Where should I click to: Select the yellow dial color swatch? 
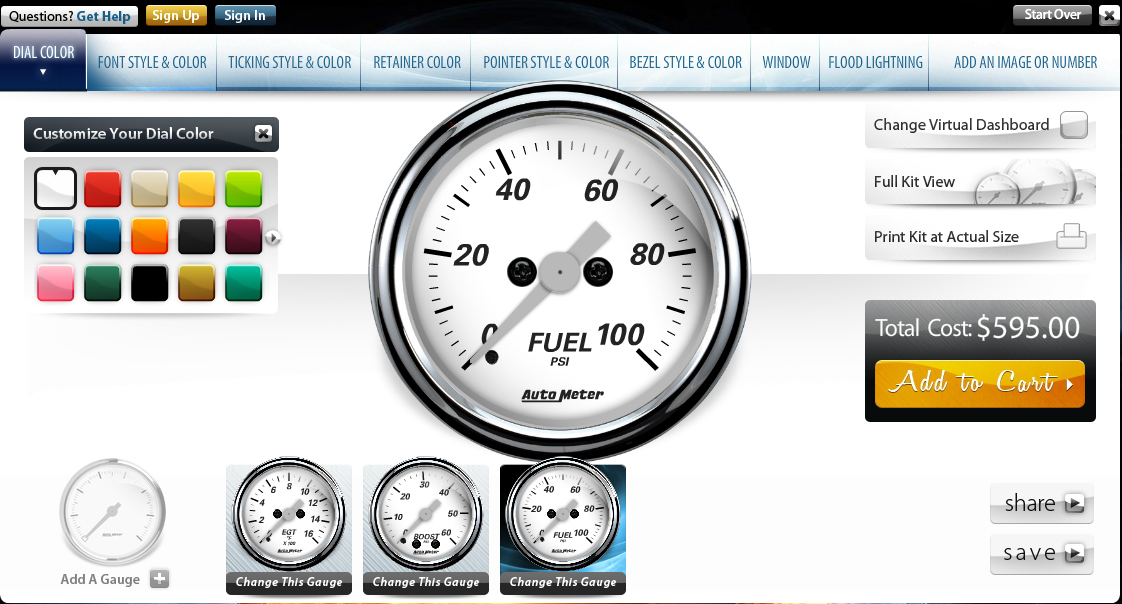click(x=196, y=189)
